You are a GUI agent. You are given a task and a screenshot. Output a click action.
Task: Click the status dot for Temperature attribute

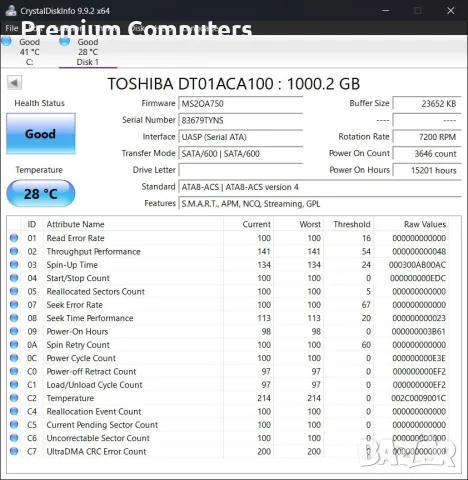pos(14,398)
